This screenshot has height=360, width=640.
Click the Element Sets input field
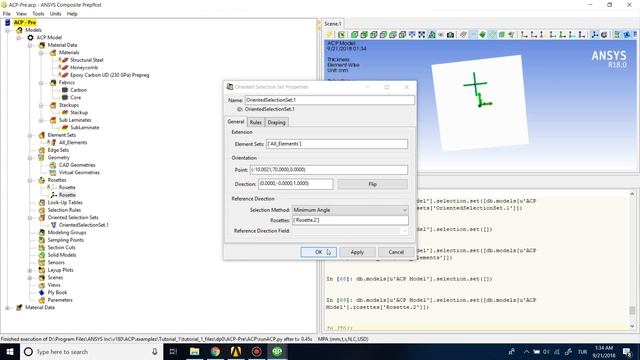point(337,144)
